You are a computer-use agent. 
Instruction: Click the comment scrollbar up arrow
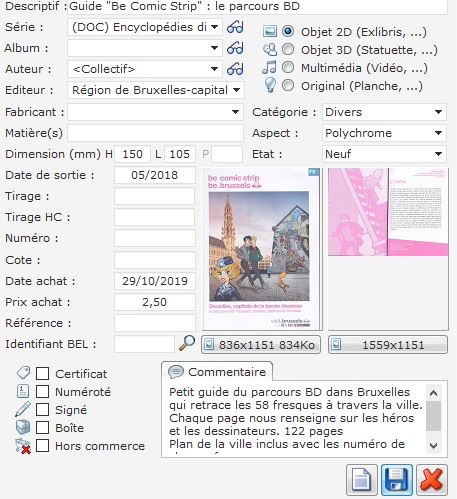pos(434,393)
